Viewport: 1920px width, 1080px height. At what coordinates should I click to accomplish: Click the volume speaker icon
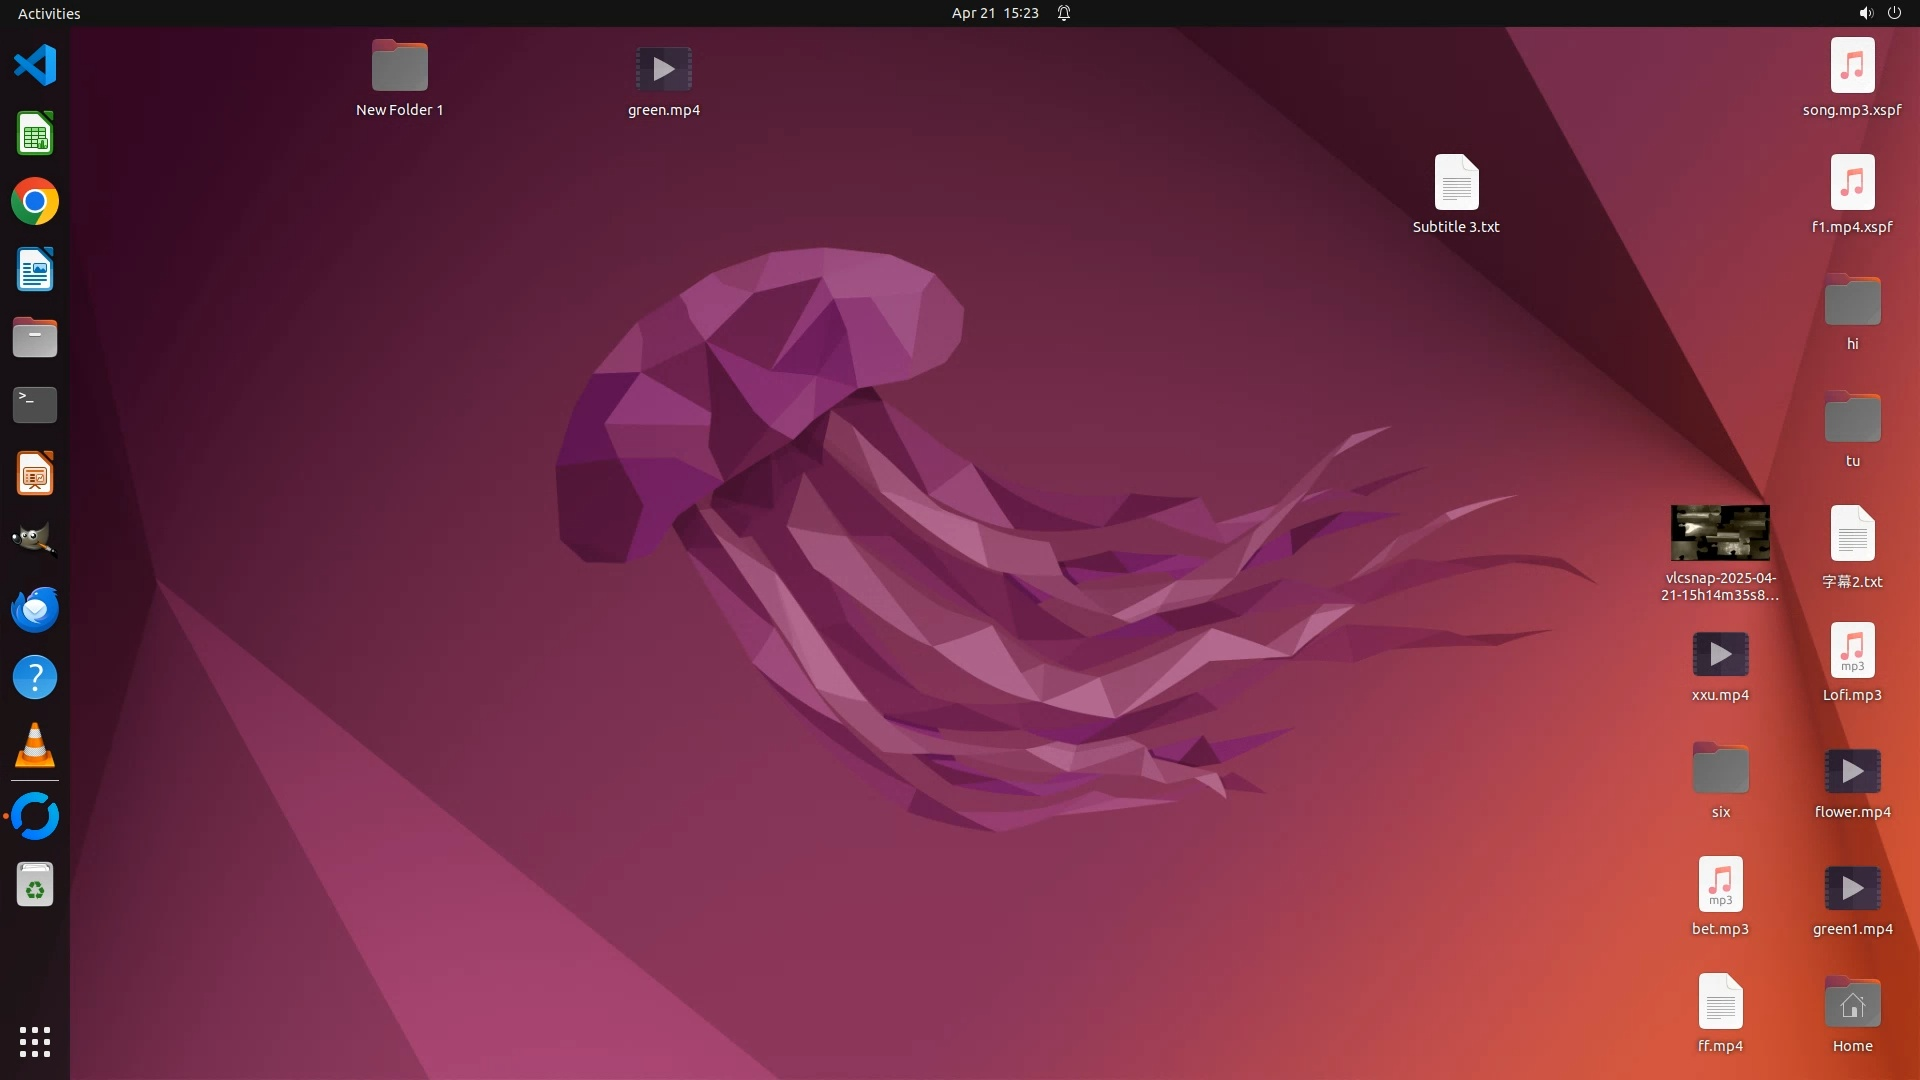coord(1865,13)
